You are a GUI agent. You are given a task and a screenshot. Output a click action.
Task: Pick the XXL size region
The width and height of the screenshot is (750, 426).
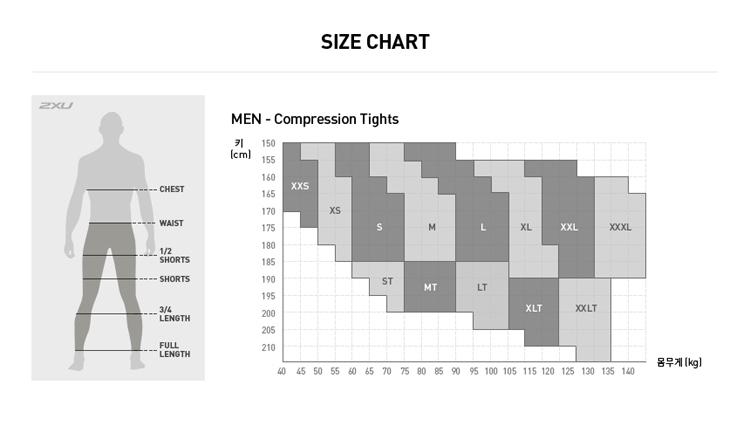(569, 227)
